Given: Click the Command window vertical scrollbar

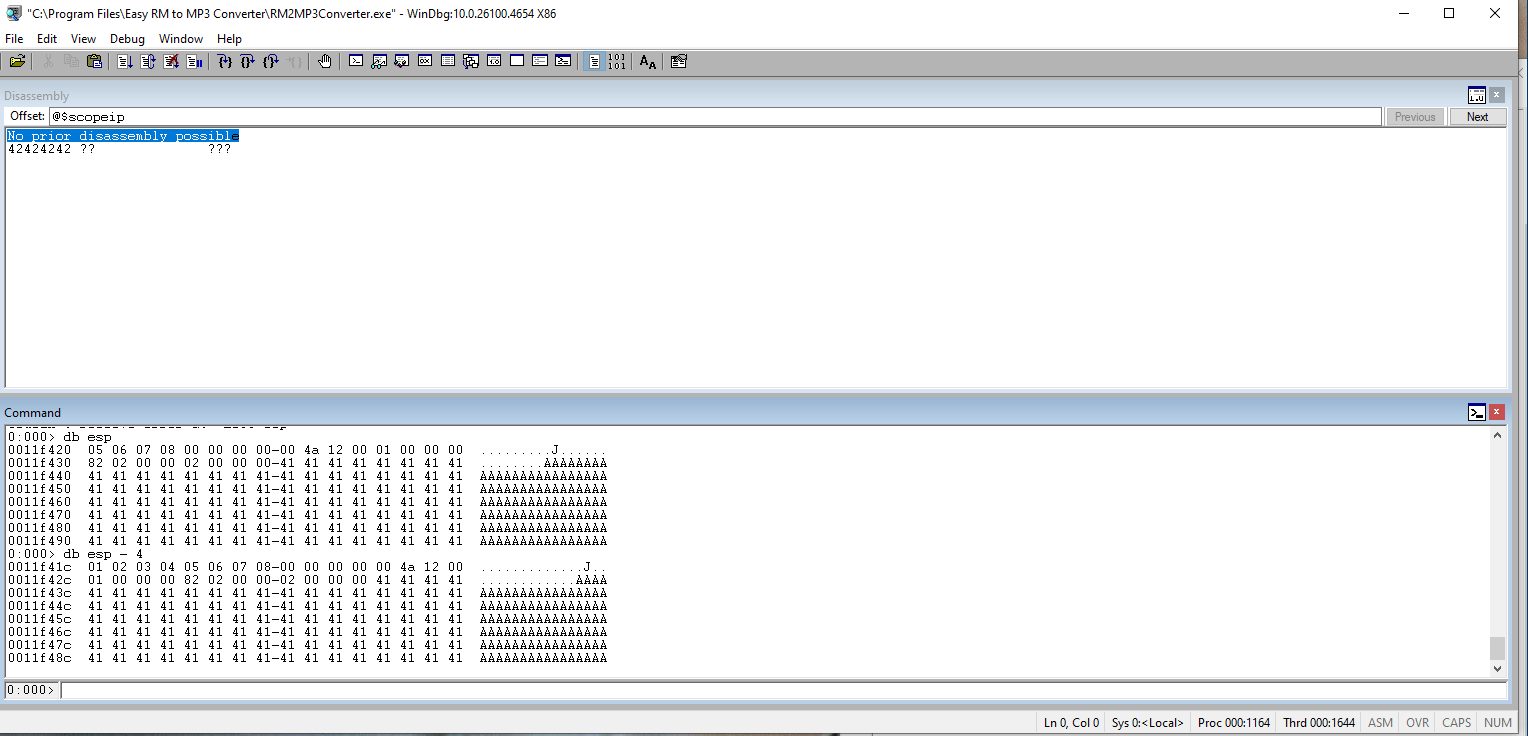Looking at the screenshot, I should click(x=1497, y=550).
